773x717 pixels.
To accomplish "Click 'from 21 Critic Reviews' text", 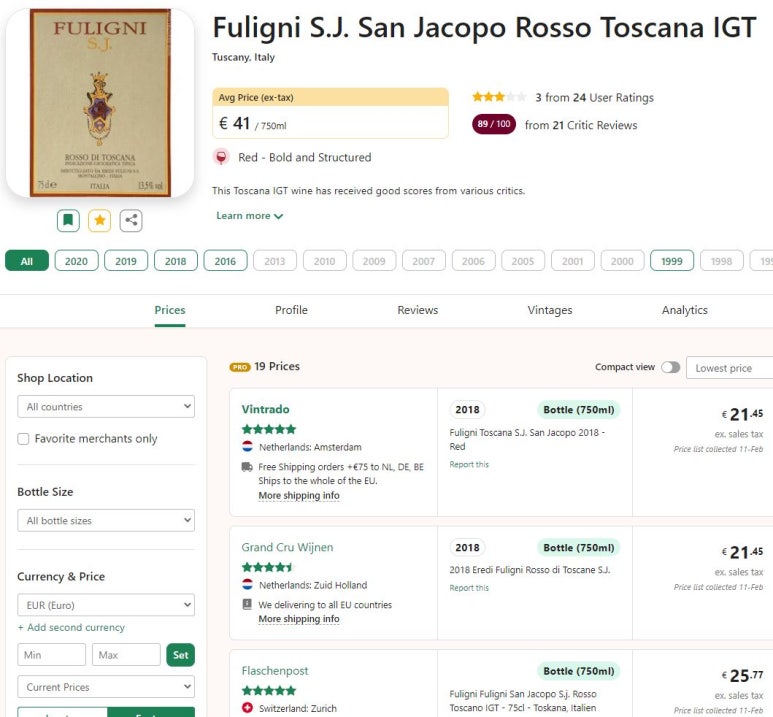I will click(x=581, y=125).
